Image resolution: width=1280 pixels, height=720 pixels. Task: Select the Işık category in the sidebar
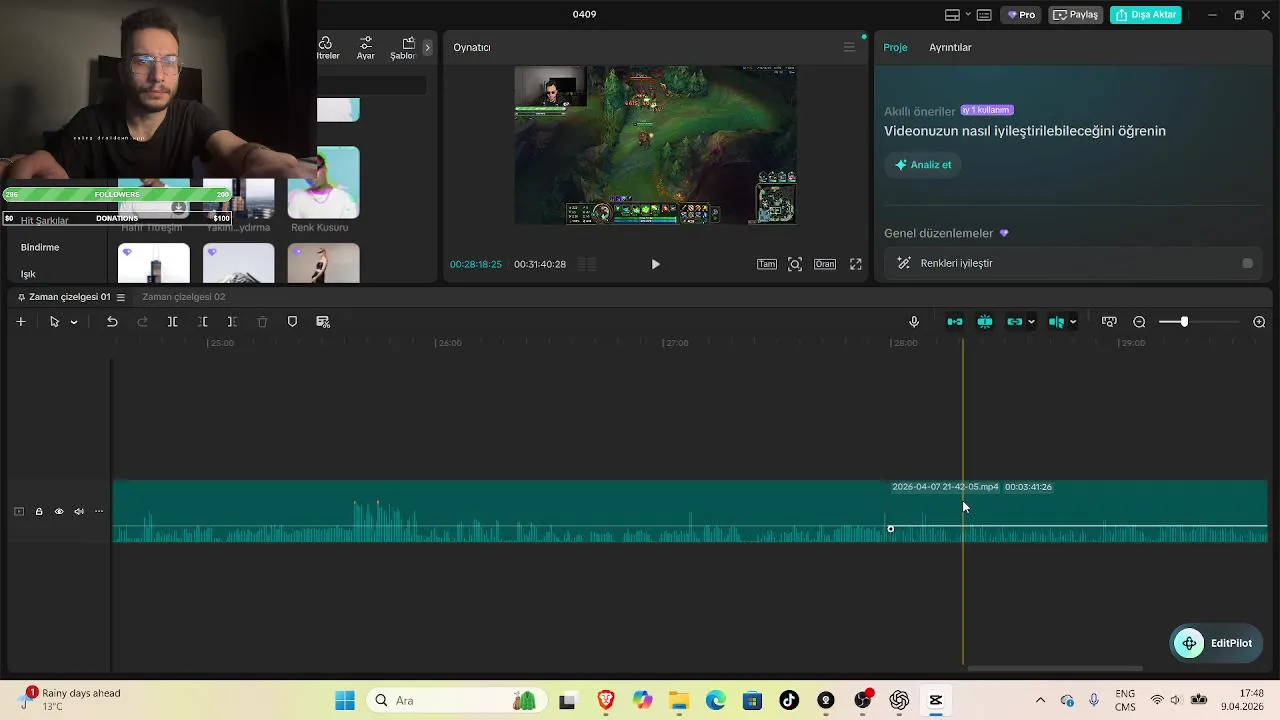point(28,274)
